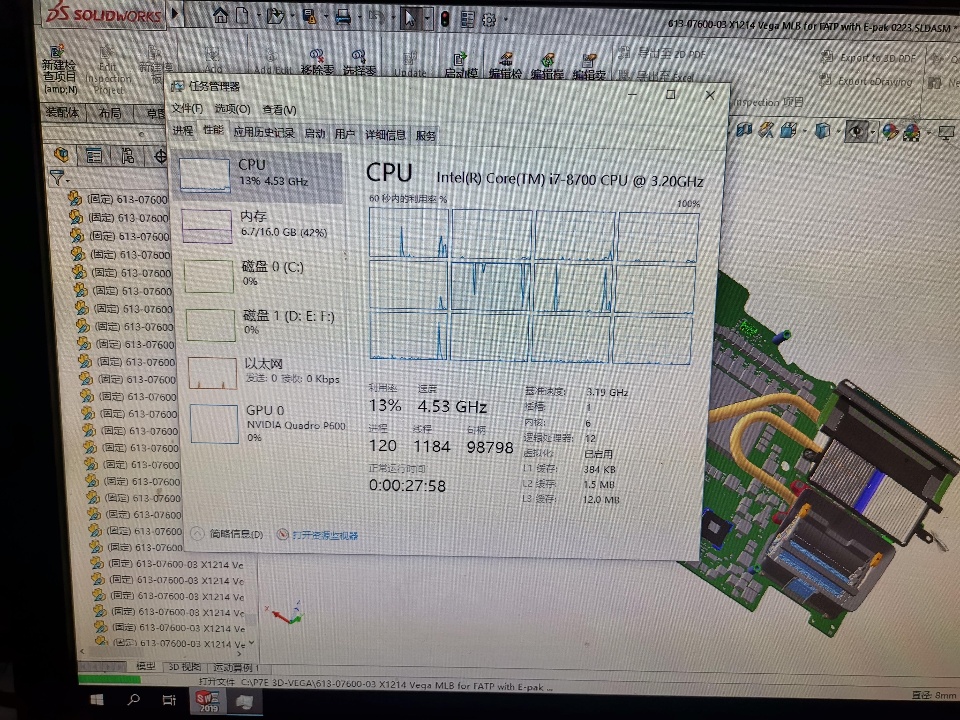Open Task Manager 选项(O) menu
Viewport: 960px width, 720px height.
[x=232, y=109]
